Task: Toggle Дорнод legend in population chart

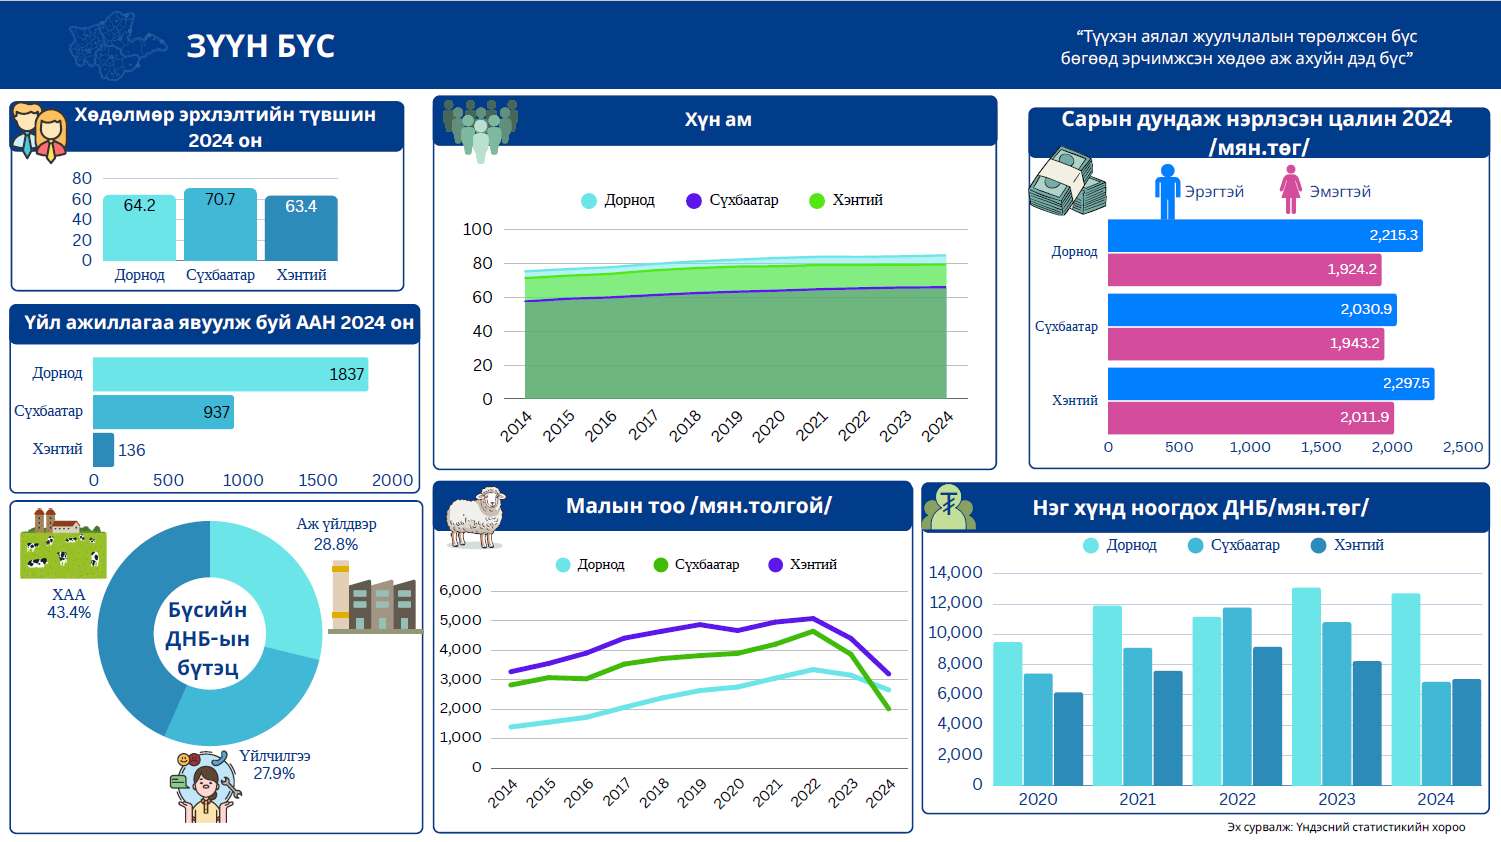Action: [618, 200]
